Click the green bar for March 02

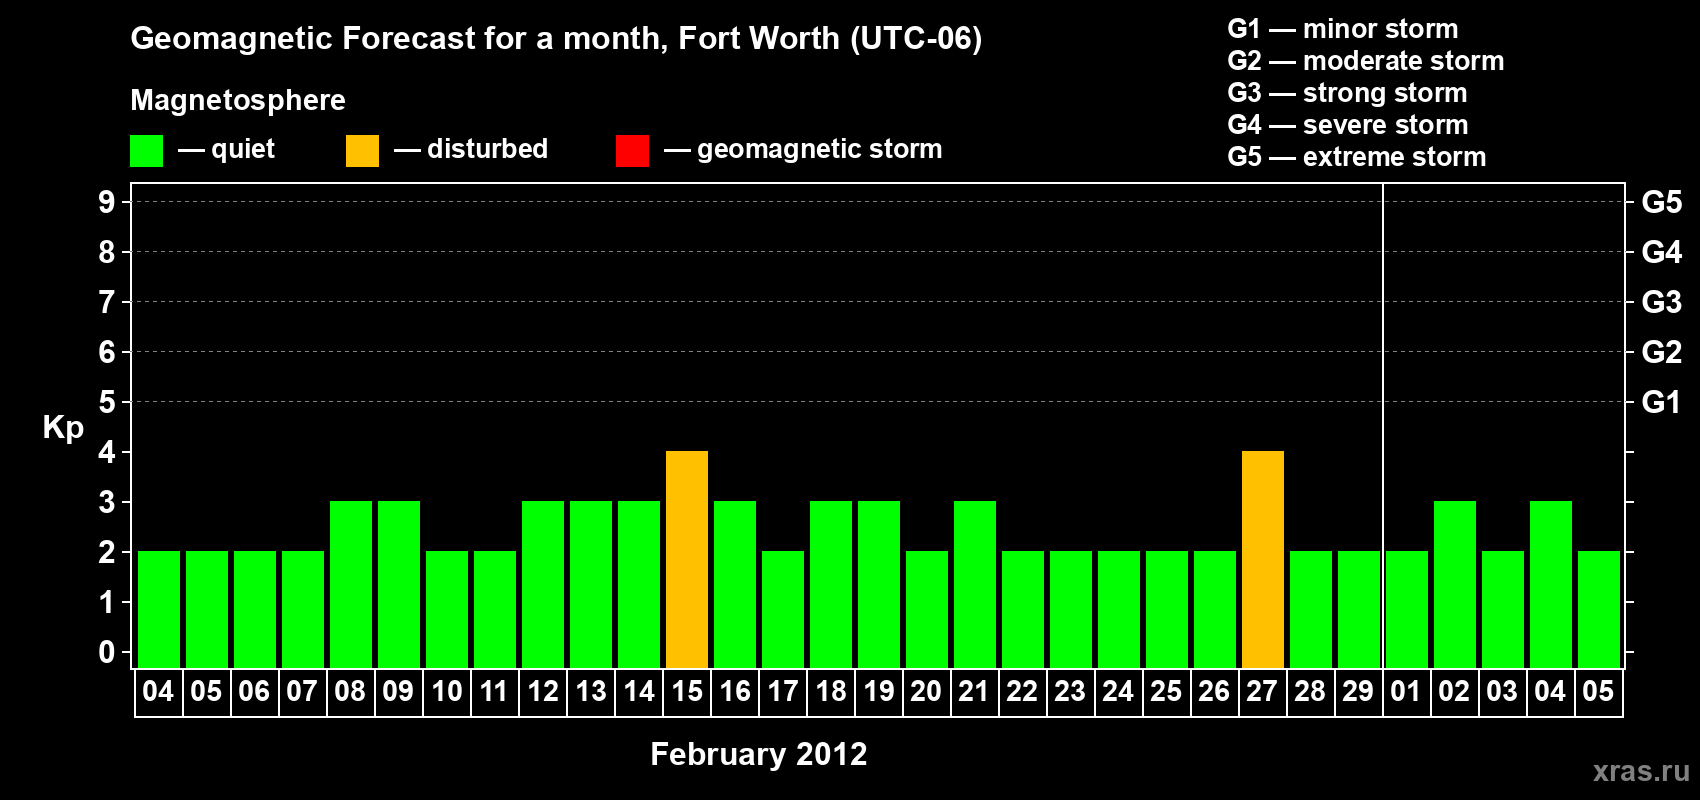[x=1455, y=584]
